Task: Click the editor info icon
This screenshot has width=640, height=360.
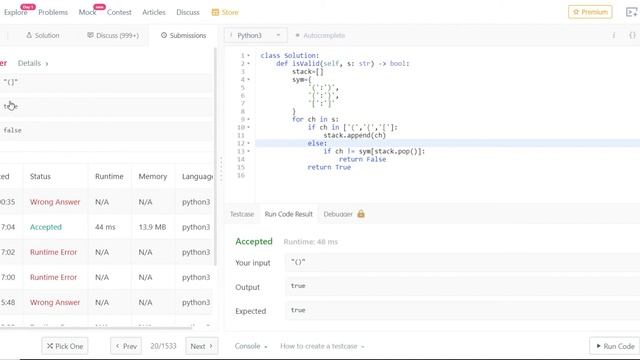Action: (613, 36)
